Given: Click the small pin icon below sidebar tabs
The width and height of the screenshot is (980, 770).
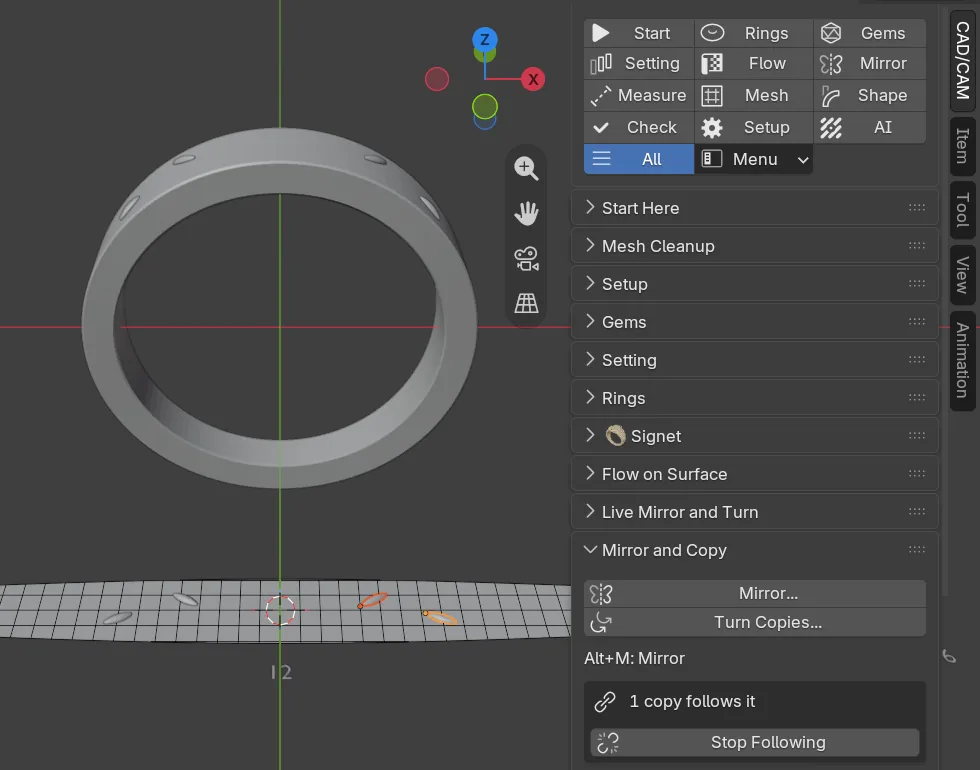Looking at the screenshot, I should click(x=949, y=656).
